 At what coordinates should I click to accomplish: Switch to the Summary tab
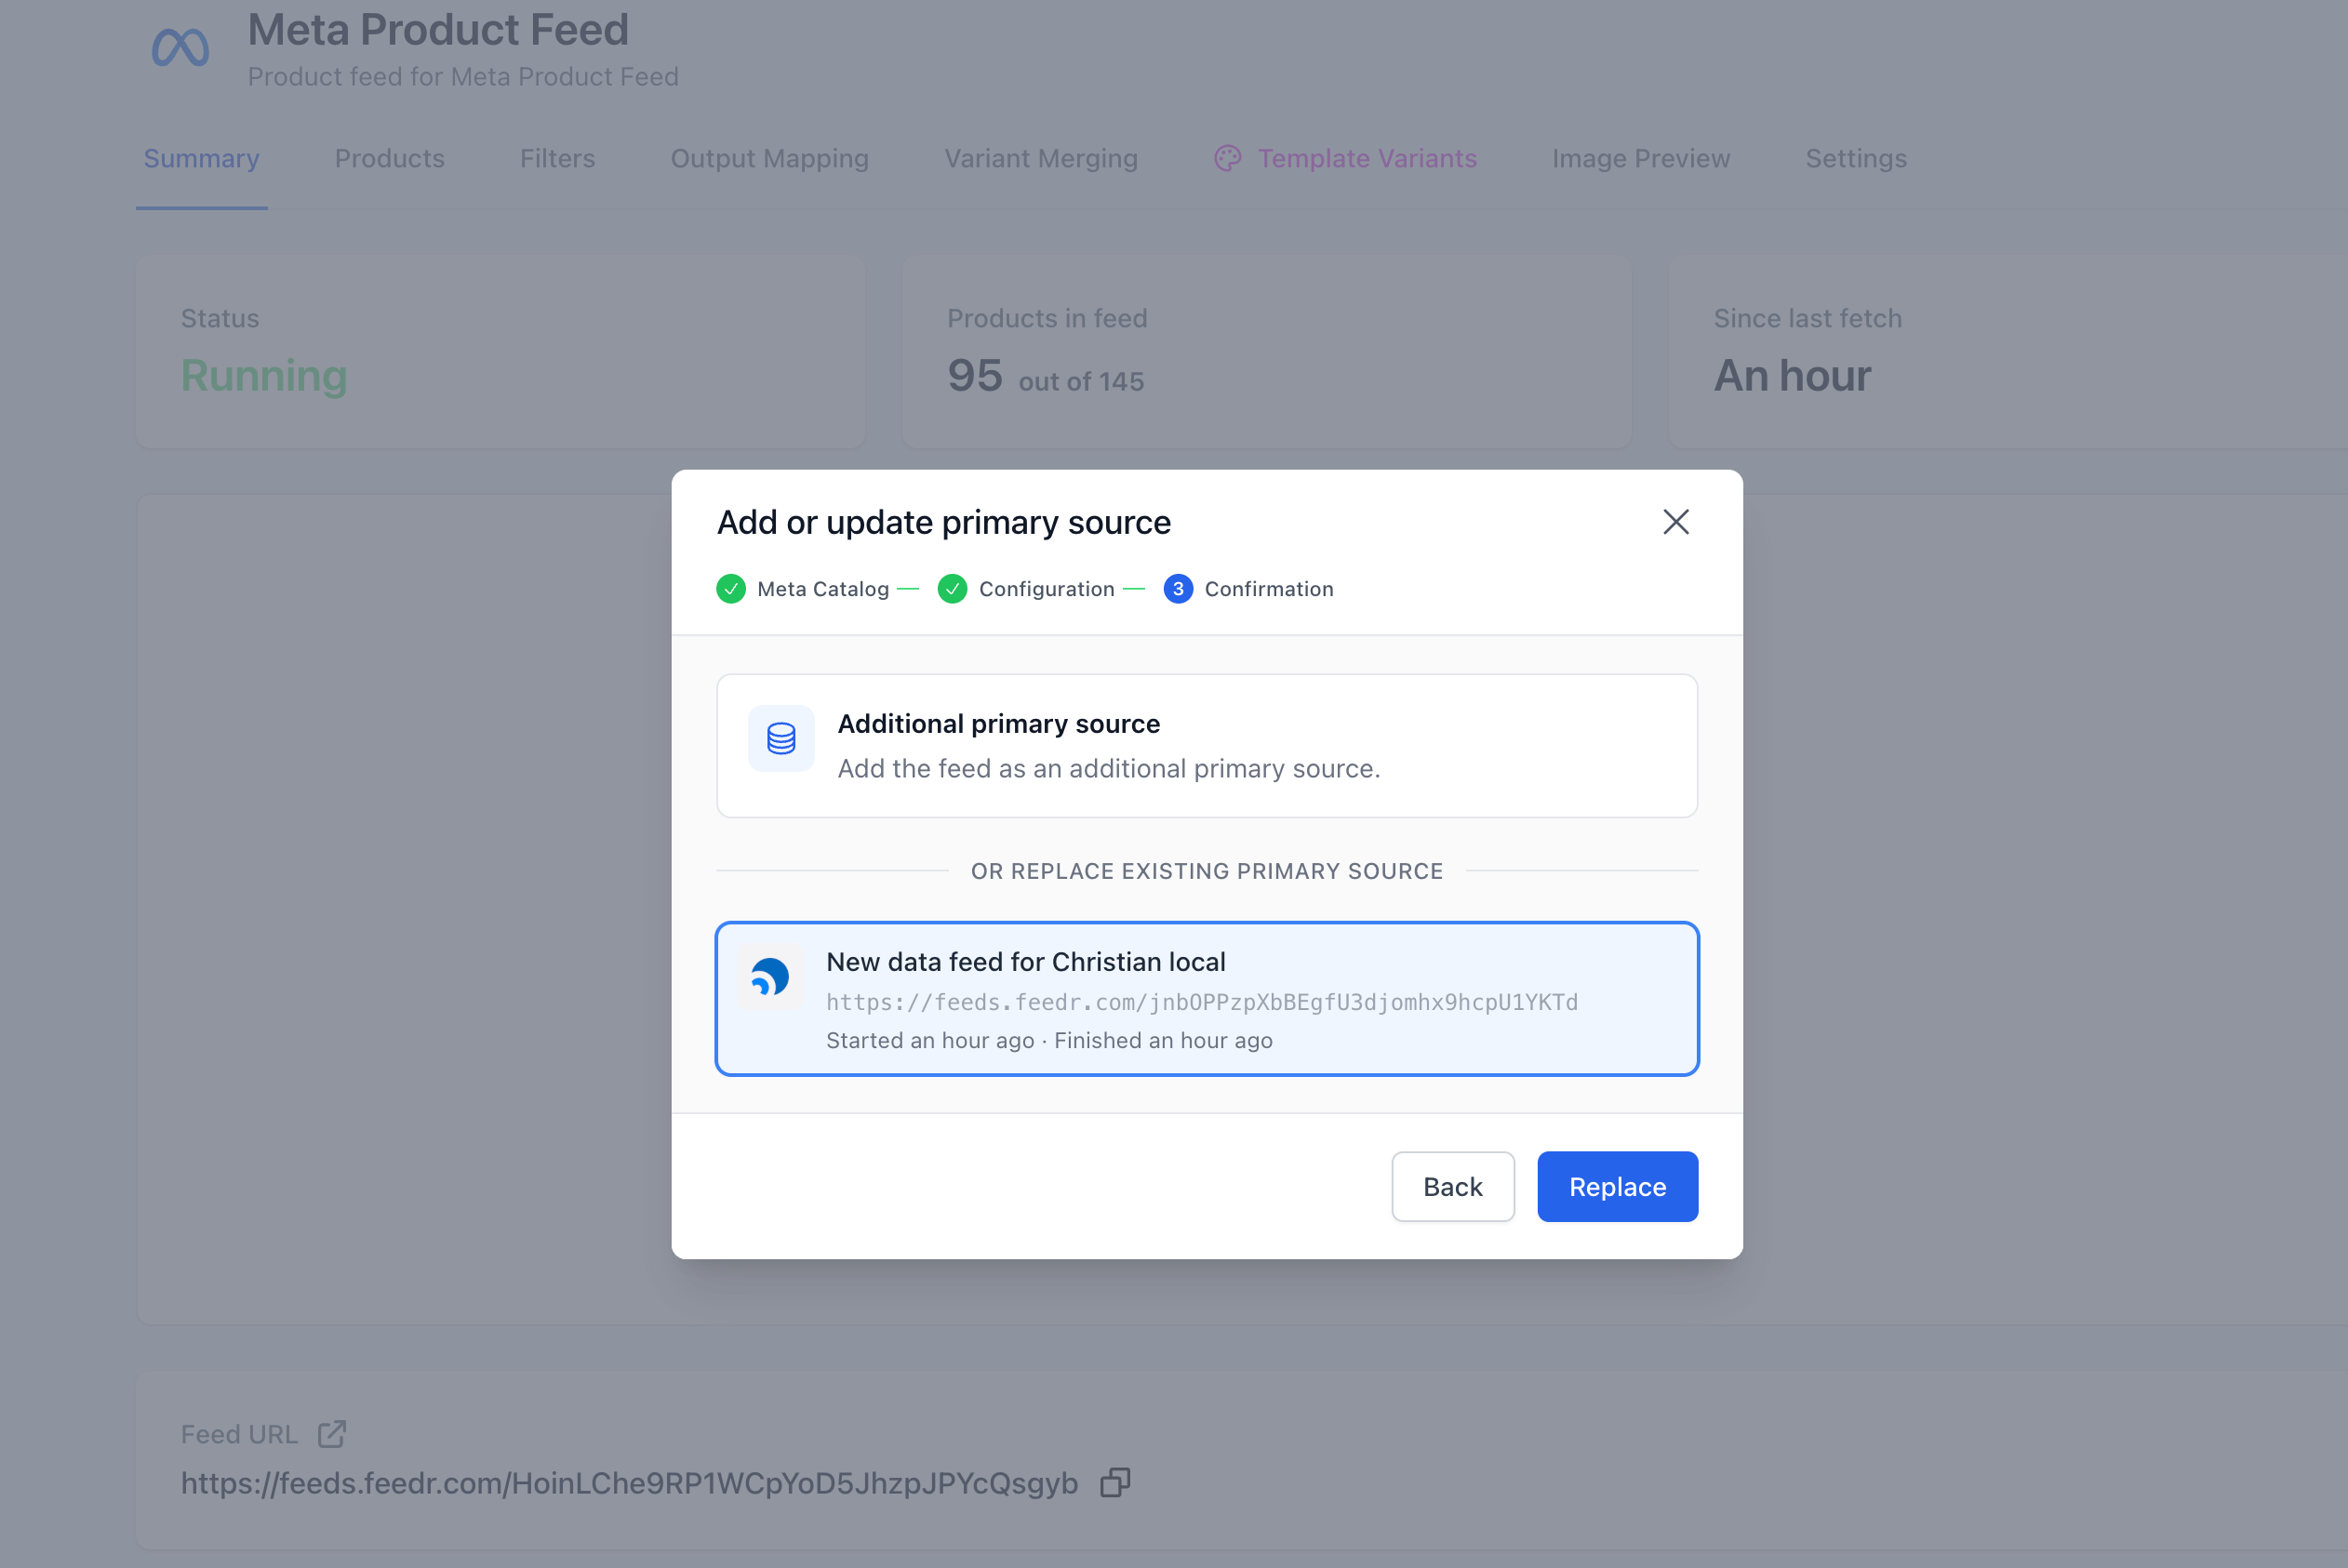tap(201, 158)
